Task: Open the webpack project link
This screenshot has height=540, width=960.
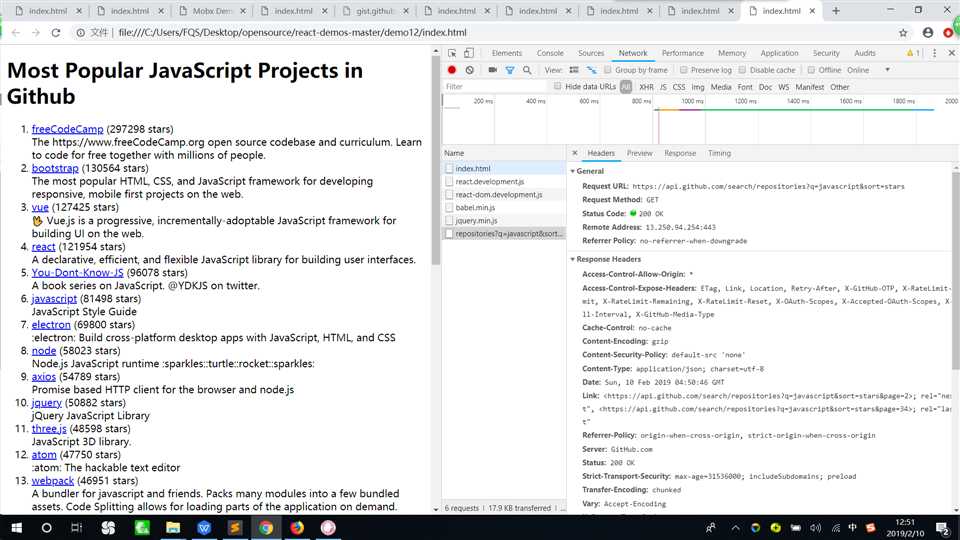Action: click(x=53, y=481)
